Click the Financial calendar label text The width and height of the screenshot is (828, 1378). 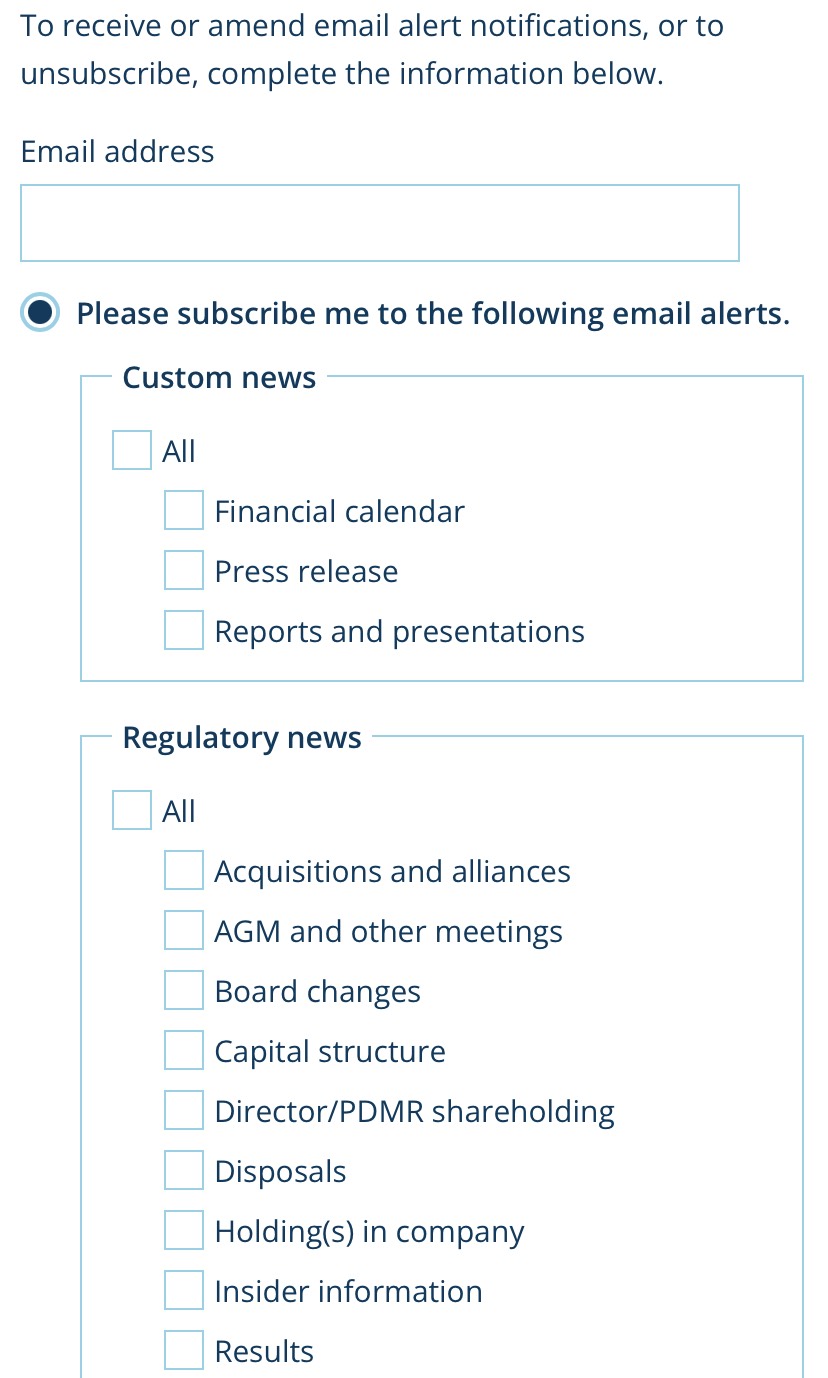coord(339,512)
